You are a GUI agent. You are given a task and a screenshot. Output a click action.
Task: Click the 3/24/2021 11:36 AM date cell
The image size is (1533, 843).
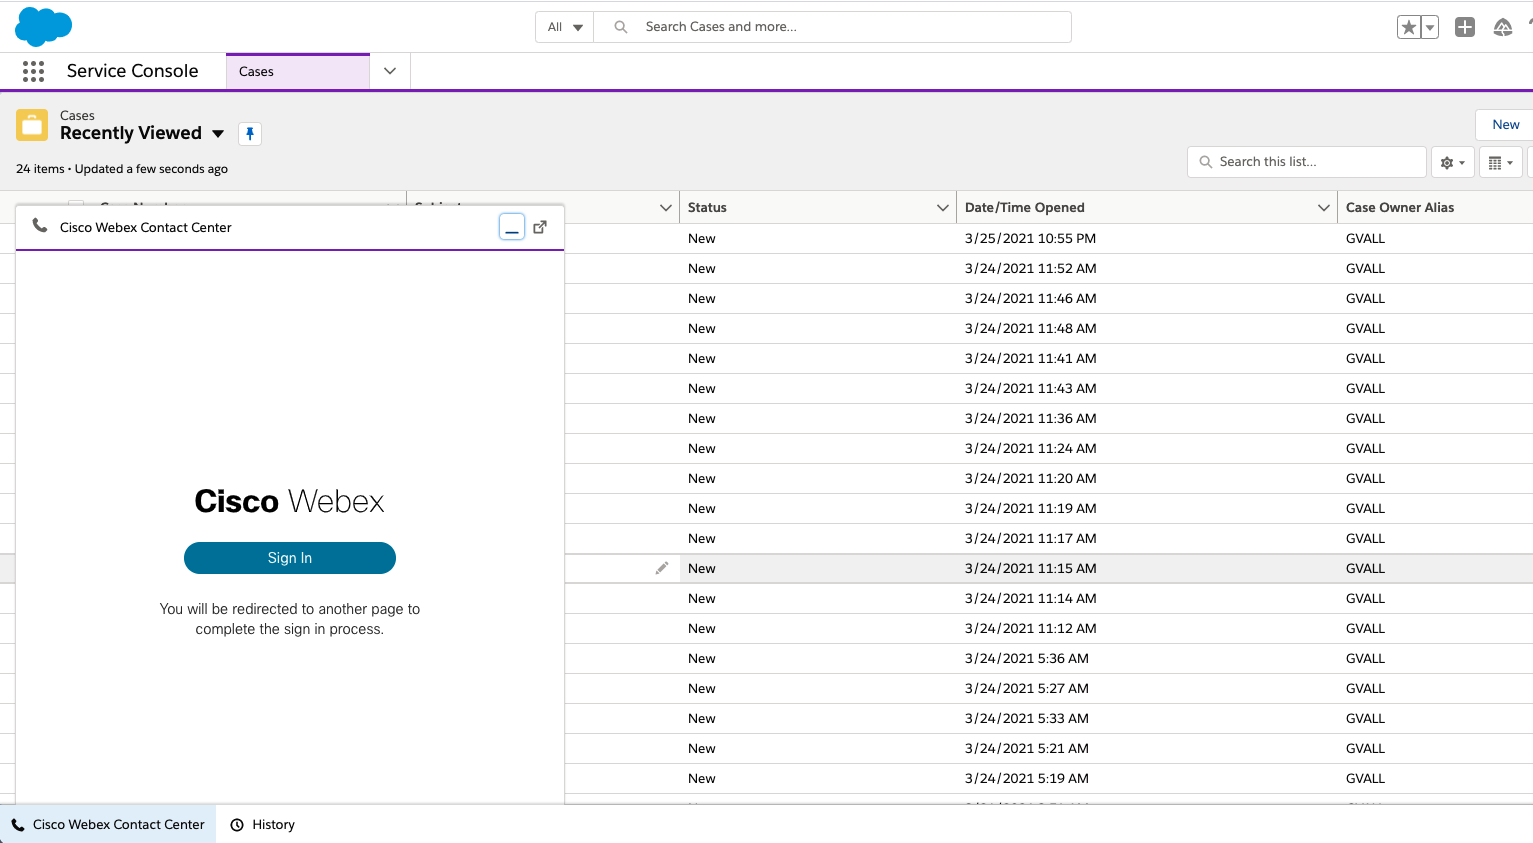coord(1030,419)
